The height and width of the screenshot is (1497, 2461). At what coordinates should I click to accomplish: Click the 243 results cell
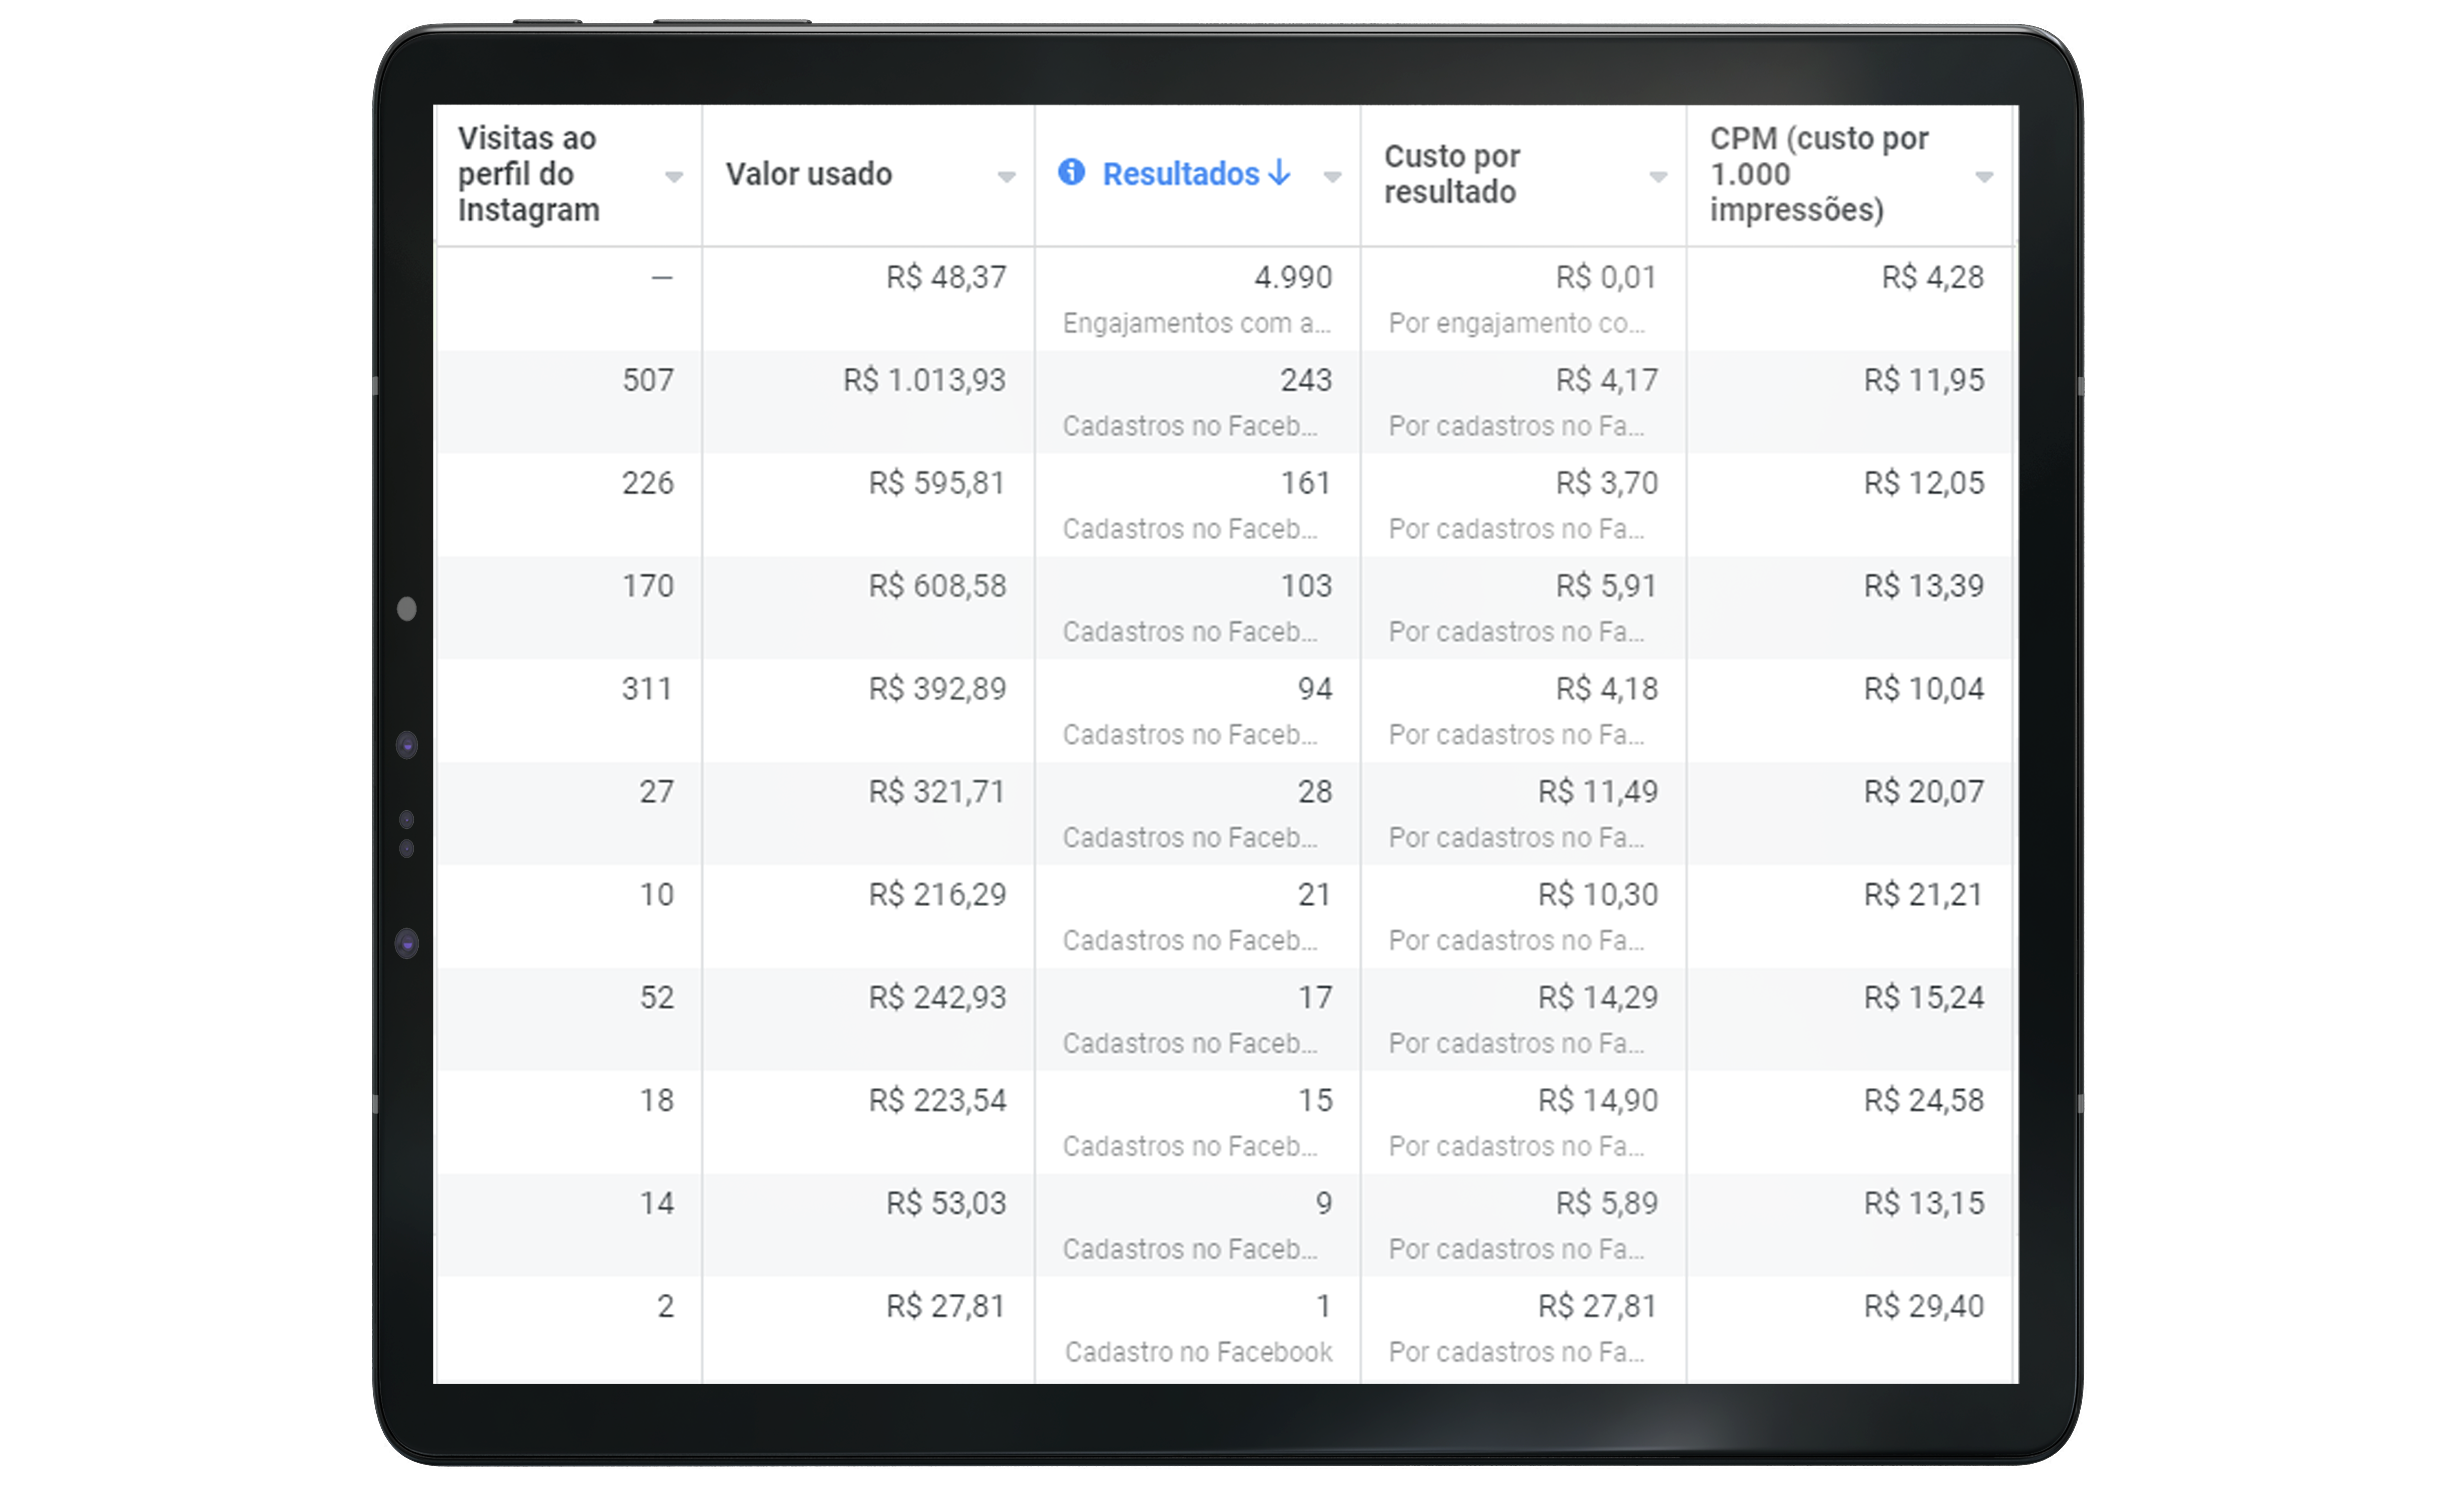pos(1306,380)
